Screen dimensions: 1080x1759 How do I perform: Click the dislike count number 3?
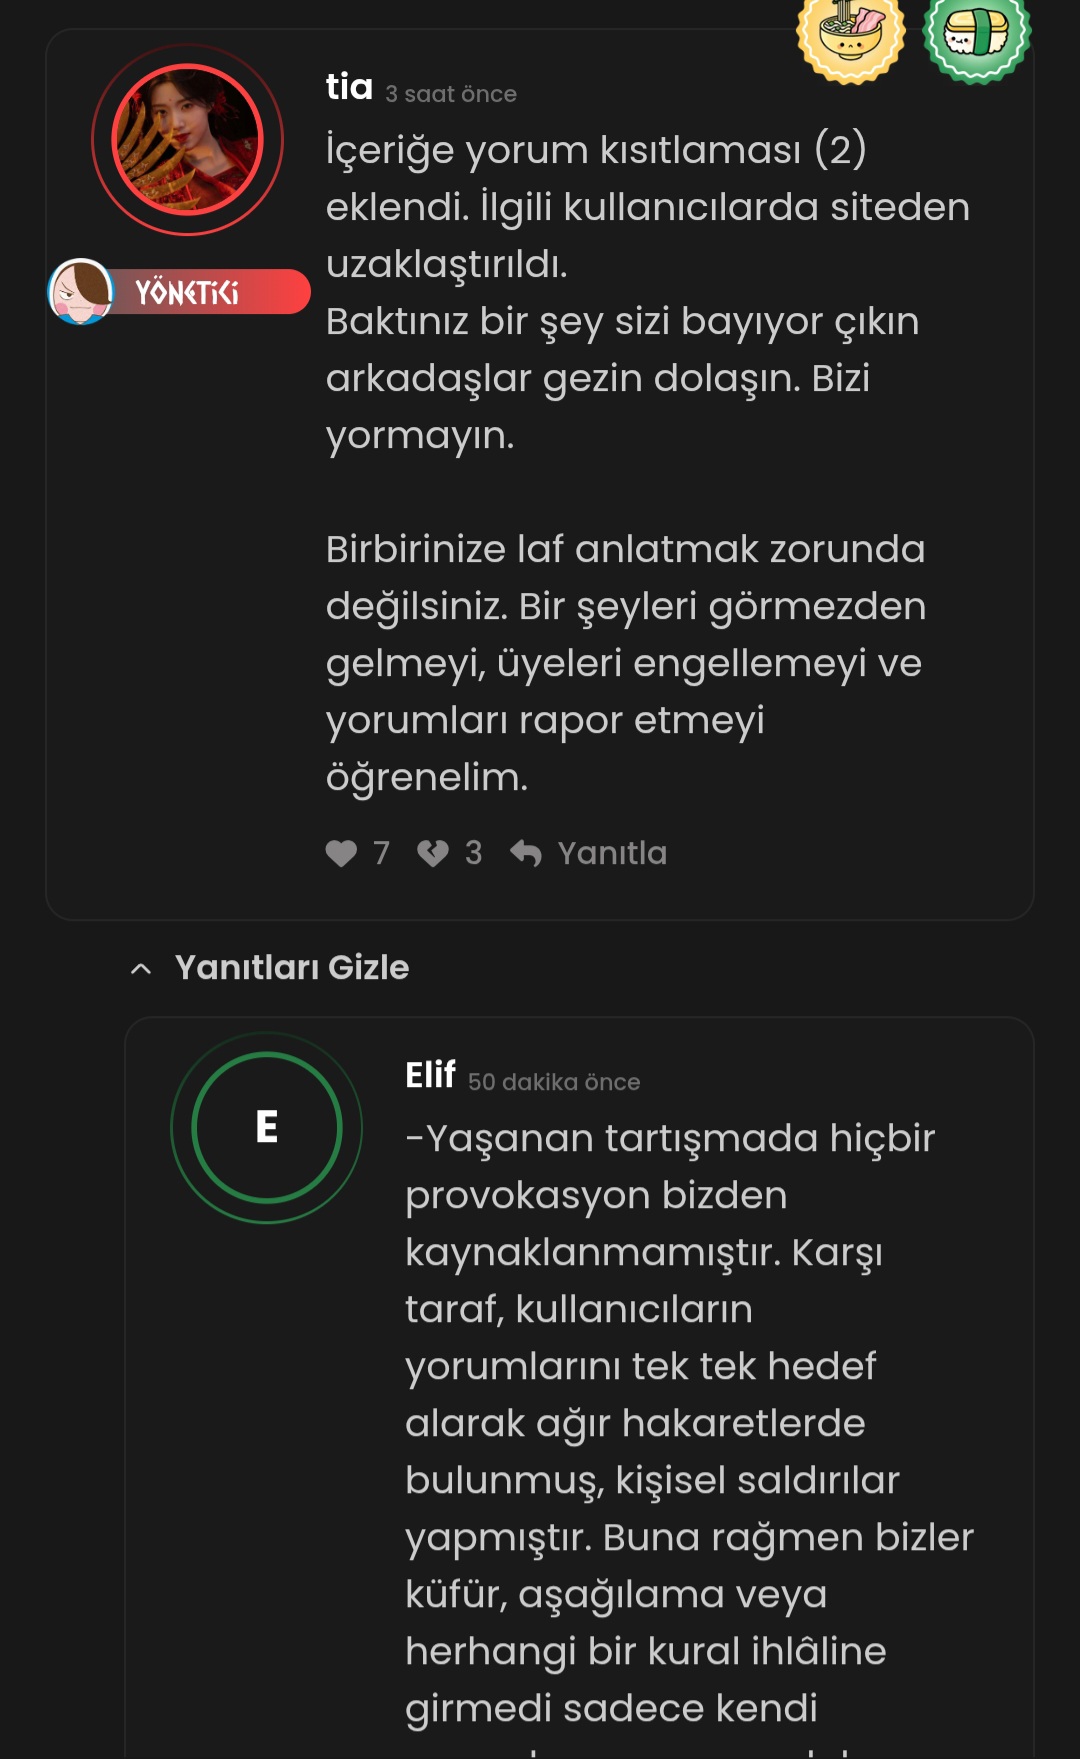[473, 853]
